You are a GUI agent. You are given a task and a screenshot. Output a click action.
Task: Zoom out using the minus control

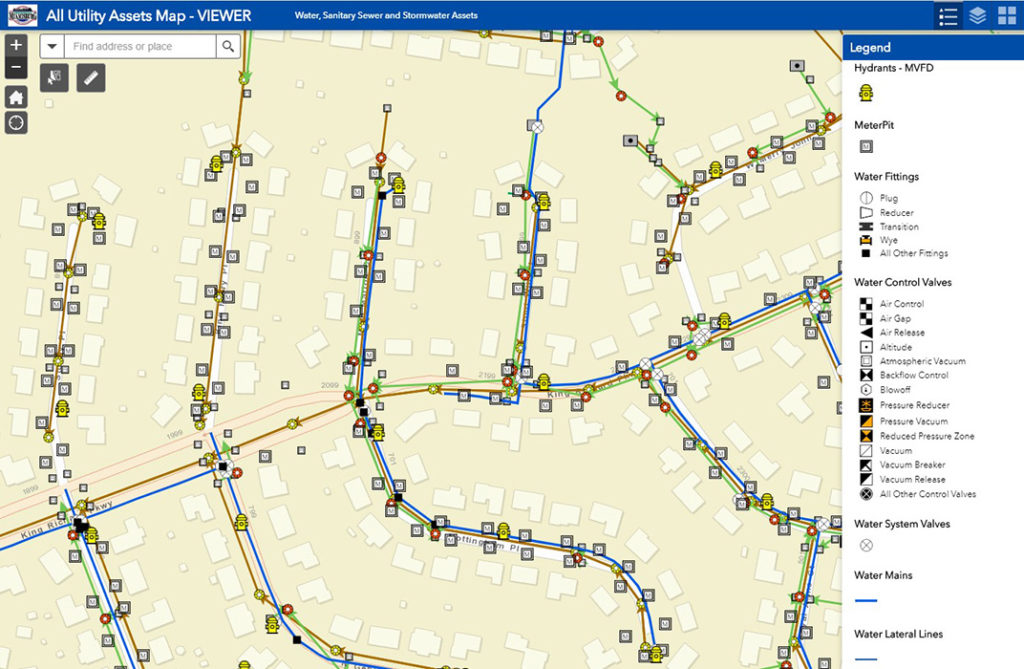tap(15, 66)
